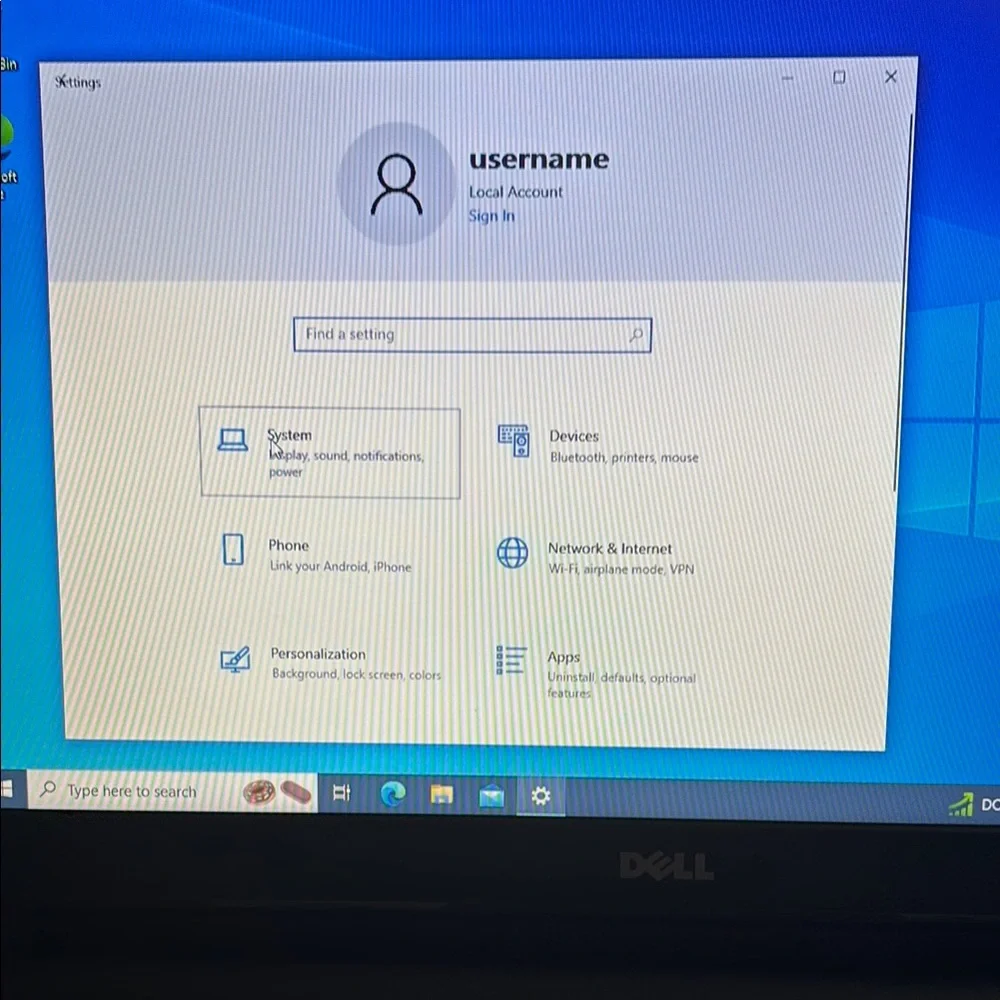Open the Phone settings icon

[x=233, y=549]
